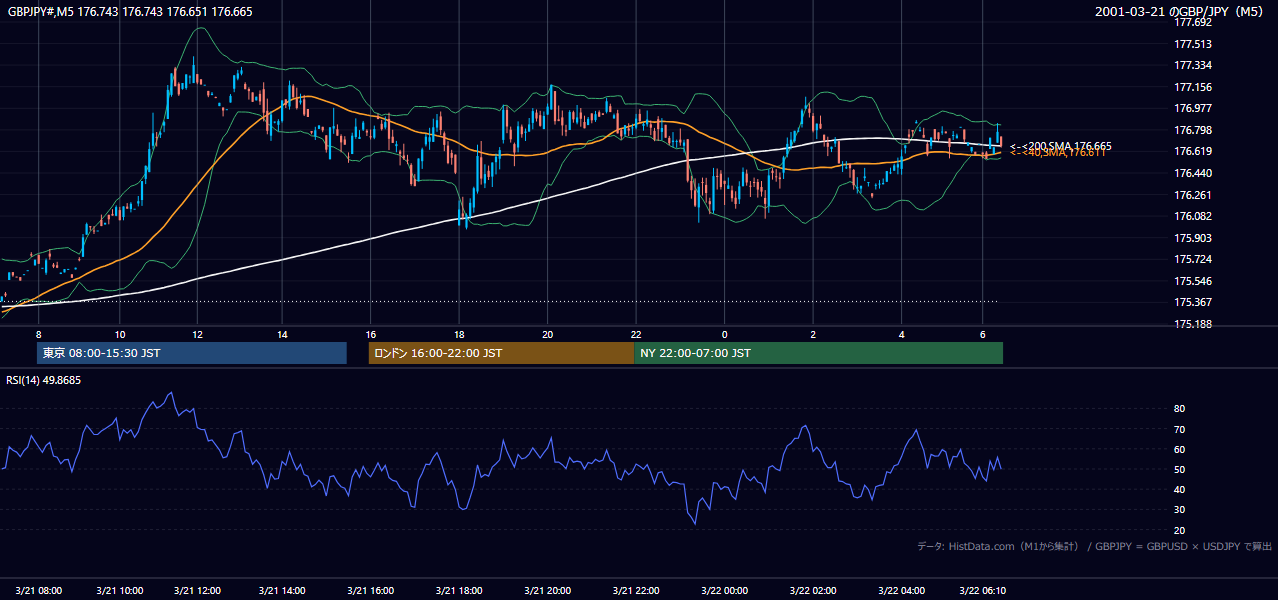Click RSI scale level 30
This screenshot has height=600, width=1278.
click(x=1180, y=510)
